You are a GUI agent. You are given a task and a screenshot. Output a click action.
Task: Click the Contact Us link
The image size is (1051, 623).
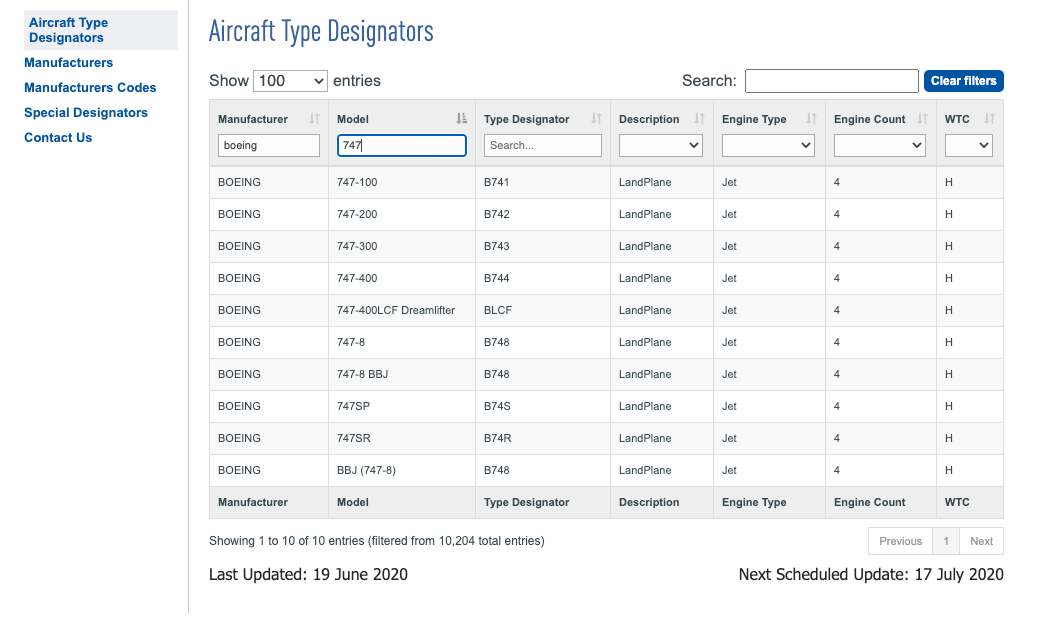58,138
